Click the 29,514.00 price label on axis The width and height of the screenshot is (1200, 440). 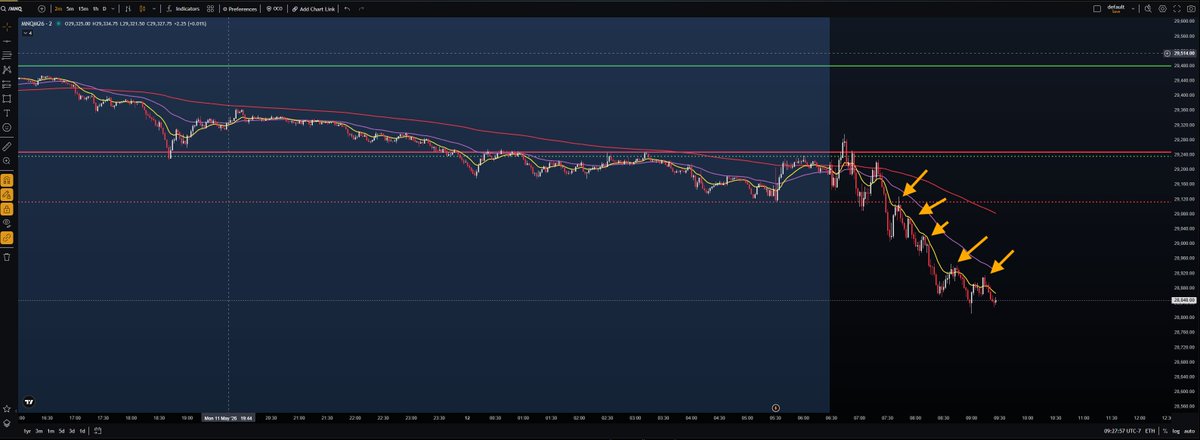pyautogui.click(x=1183, y=52)
